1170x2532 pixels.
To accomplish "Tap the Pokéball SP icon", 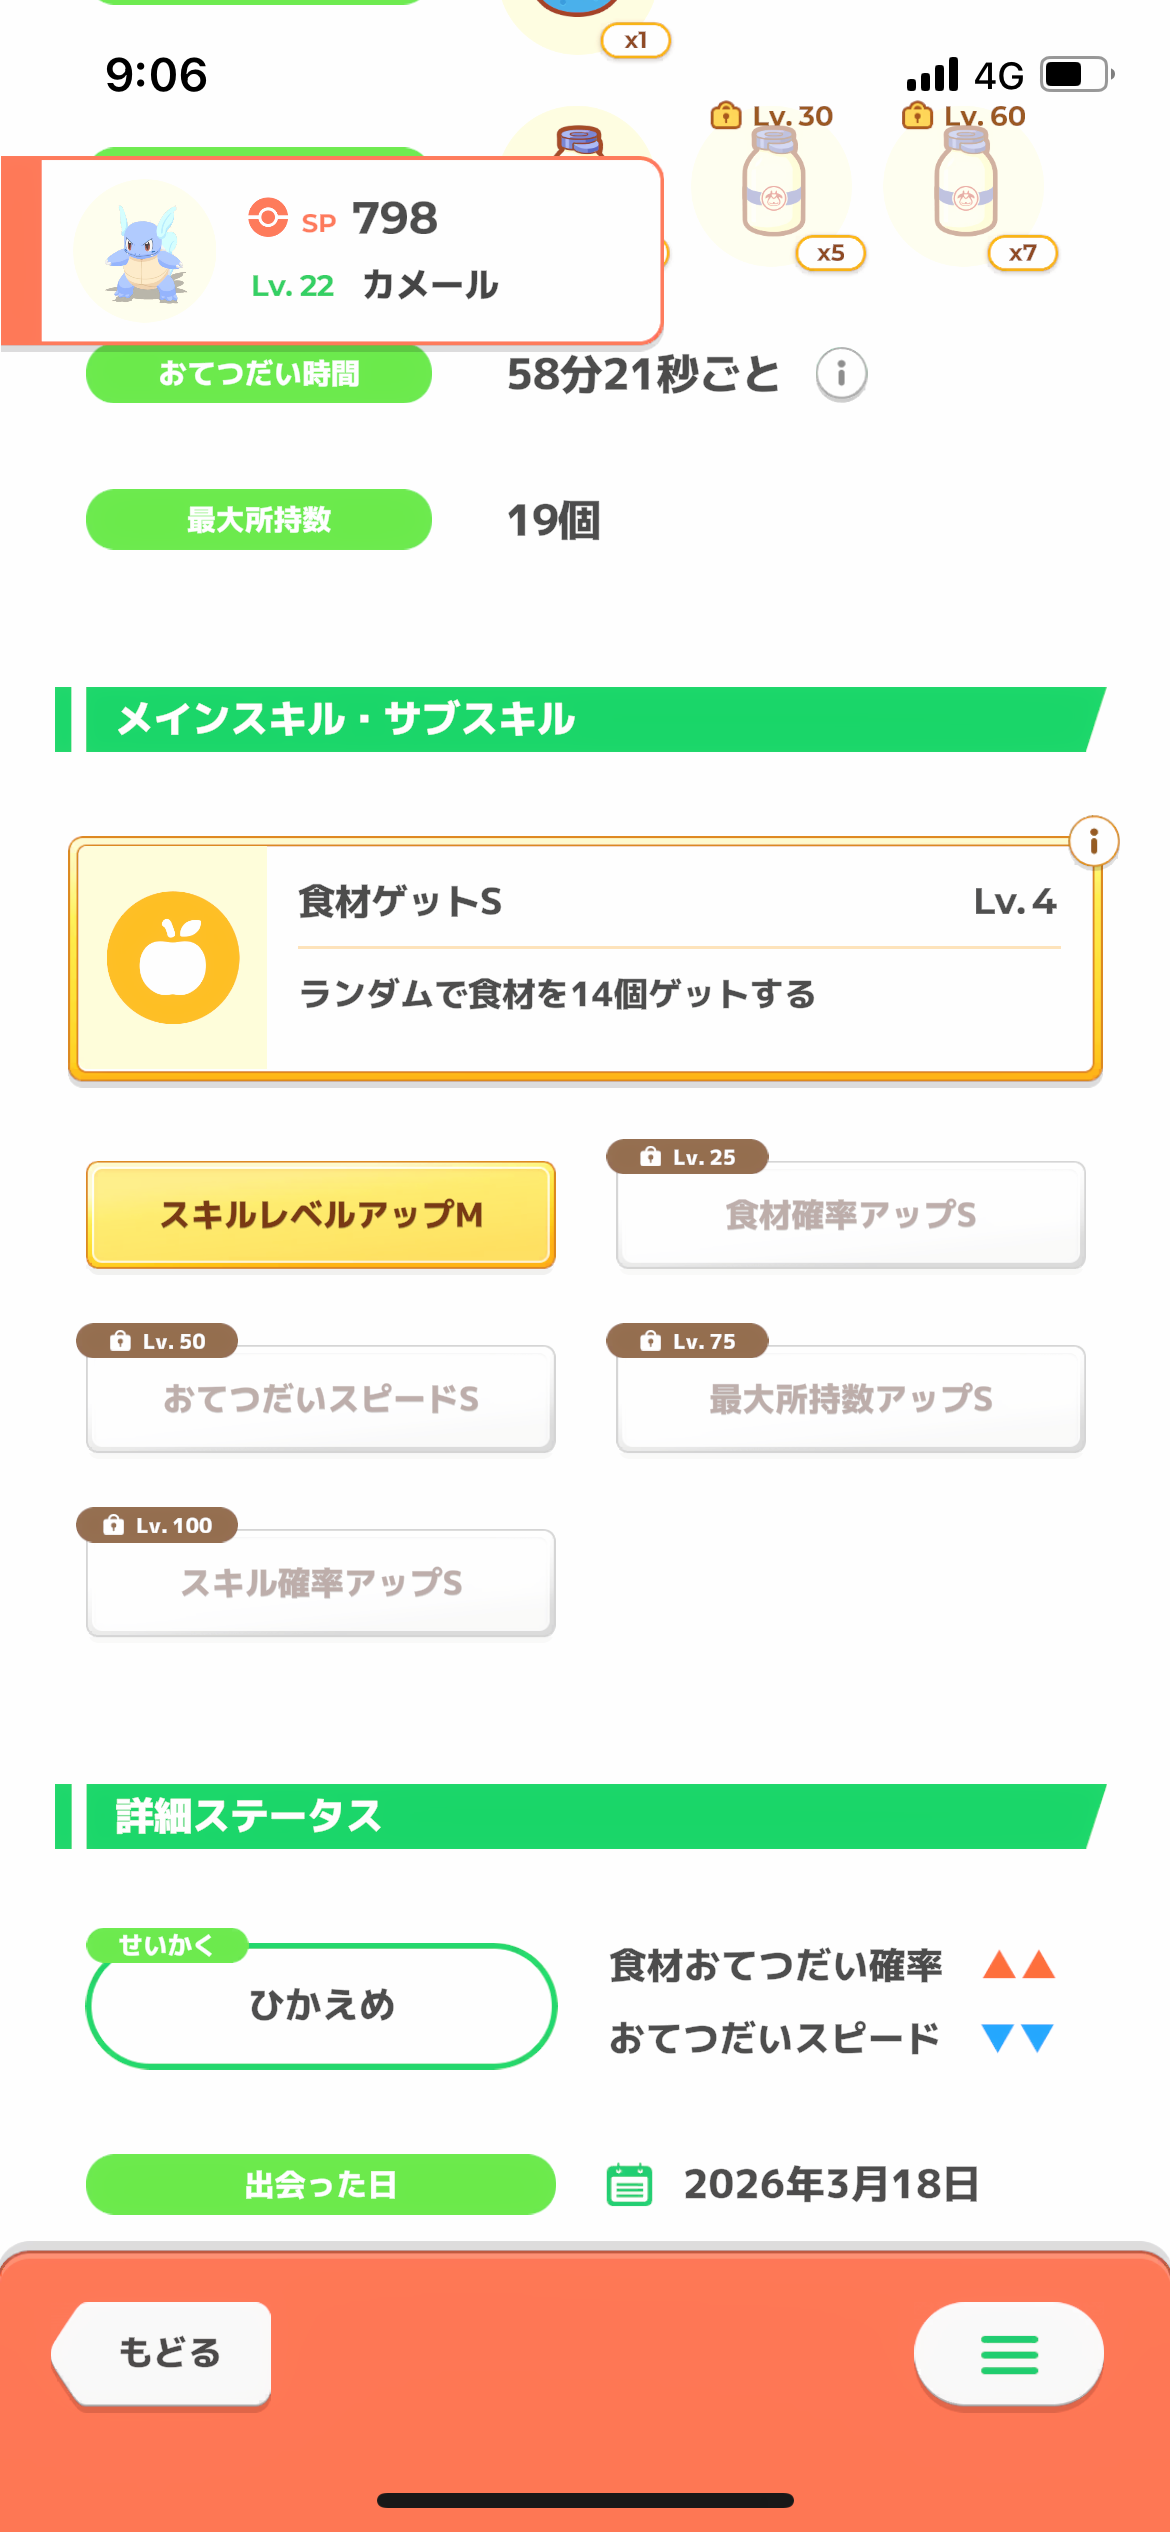I will tap(268, 217).
